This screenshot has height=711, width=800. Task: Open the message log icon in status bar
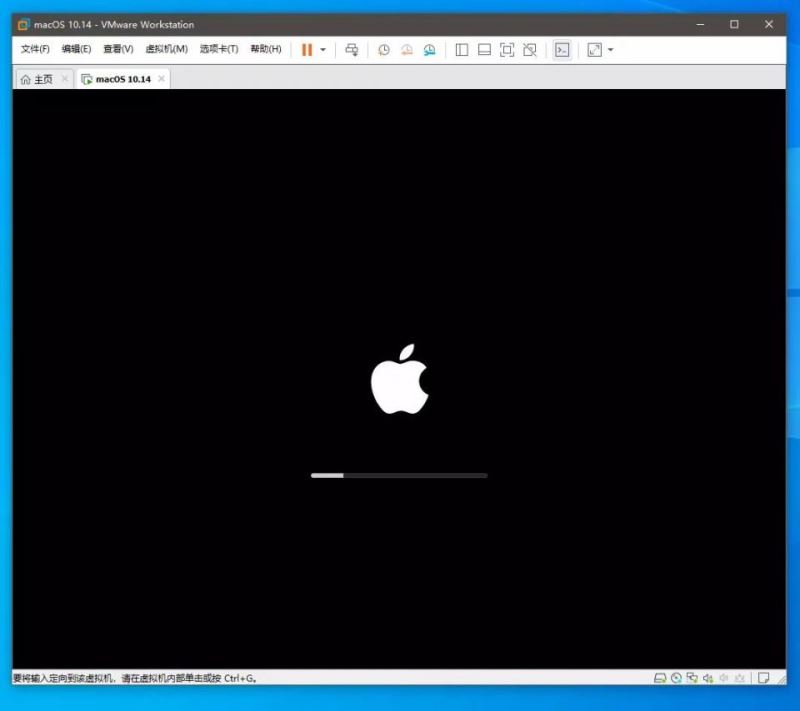763,678
